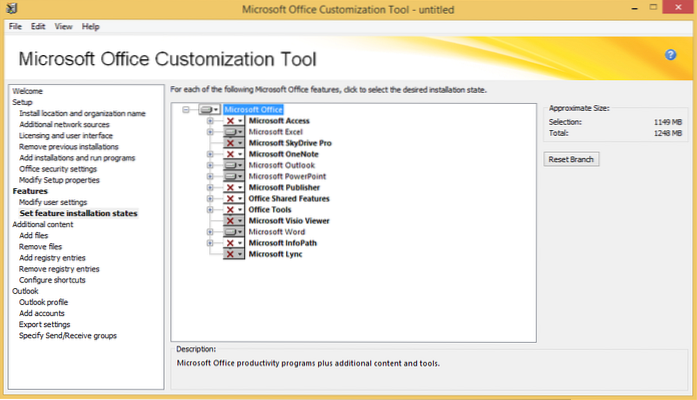Click the Microsoft SkyDrive Pro install state icon
The width and height of the screenshot is (697, 400).
pyautogui.click(x=233, y=143)
